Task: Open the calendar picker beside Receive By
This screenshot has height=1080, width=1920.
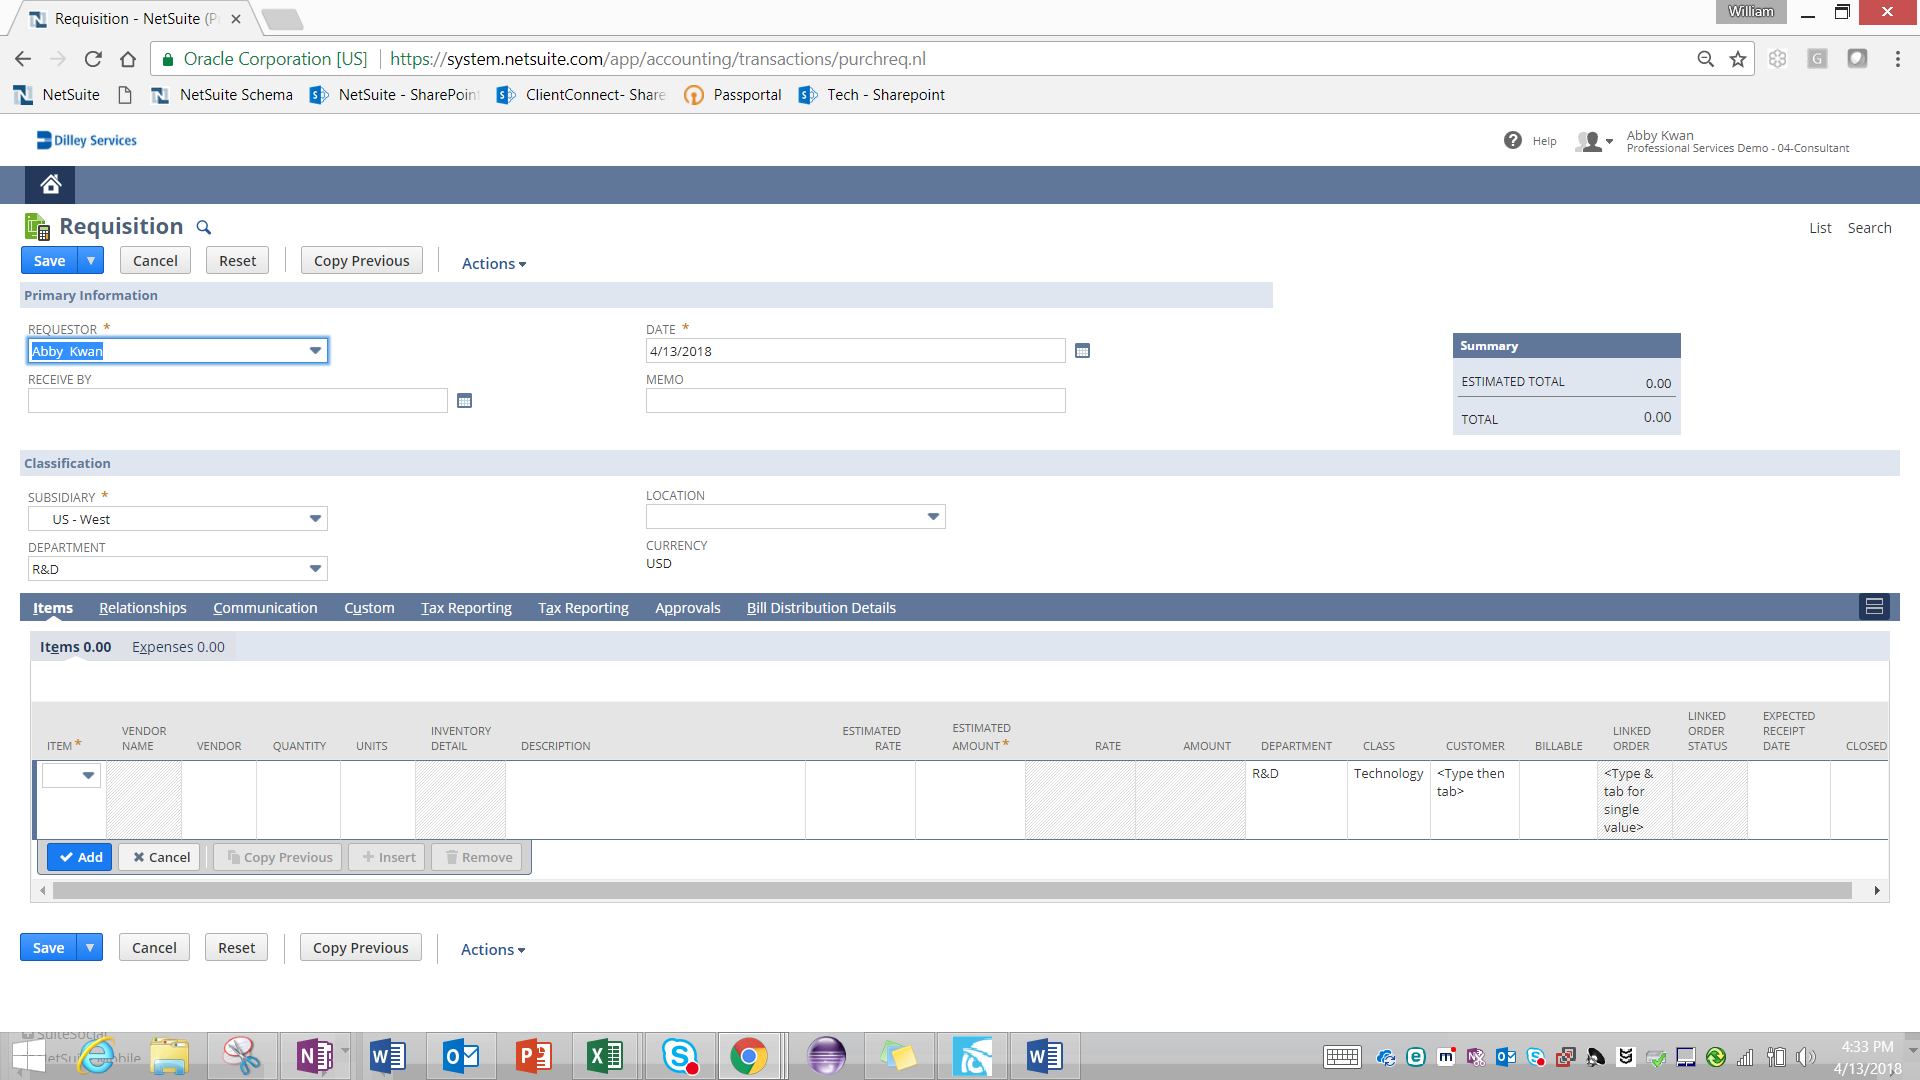Action: point(464,399)
